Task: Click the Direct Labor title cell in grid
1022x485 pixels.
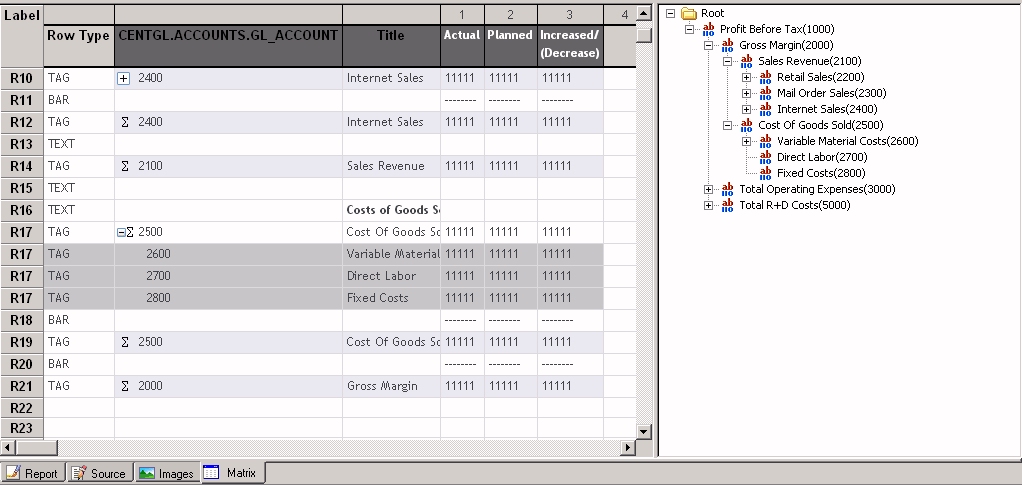Action: (392, 276)
